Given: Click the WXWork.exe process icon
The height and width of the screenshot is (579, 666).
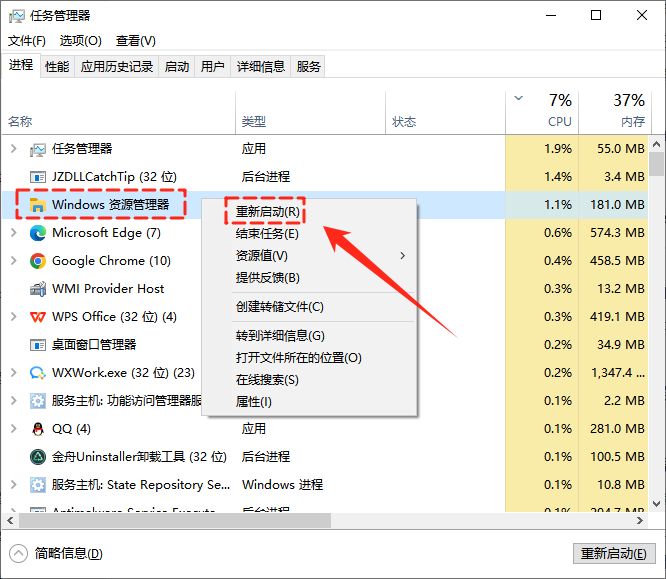Looking at the screenshot, I should click(38, 373).
